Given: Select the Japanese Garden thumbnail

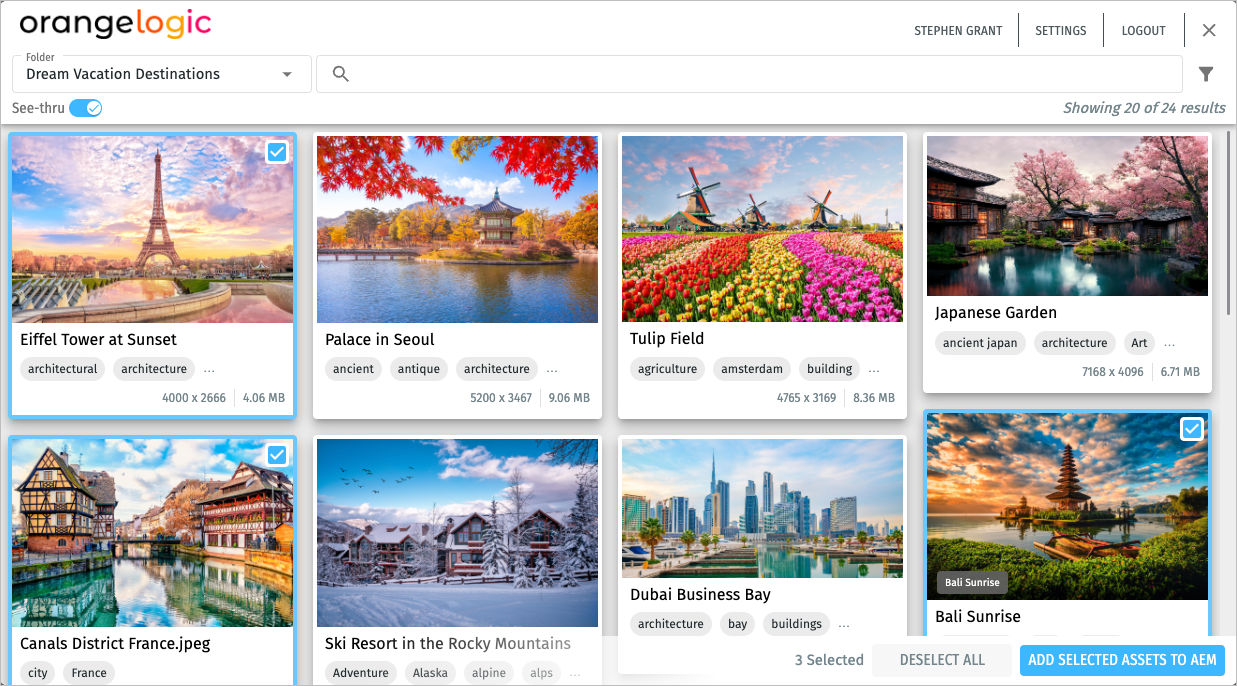Looking at the screenshot, I should [1067, 216].
